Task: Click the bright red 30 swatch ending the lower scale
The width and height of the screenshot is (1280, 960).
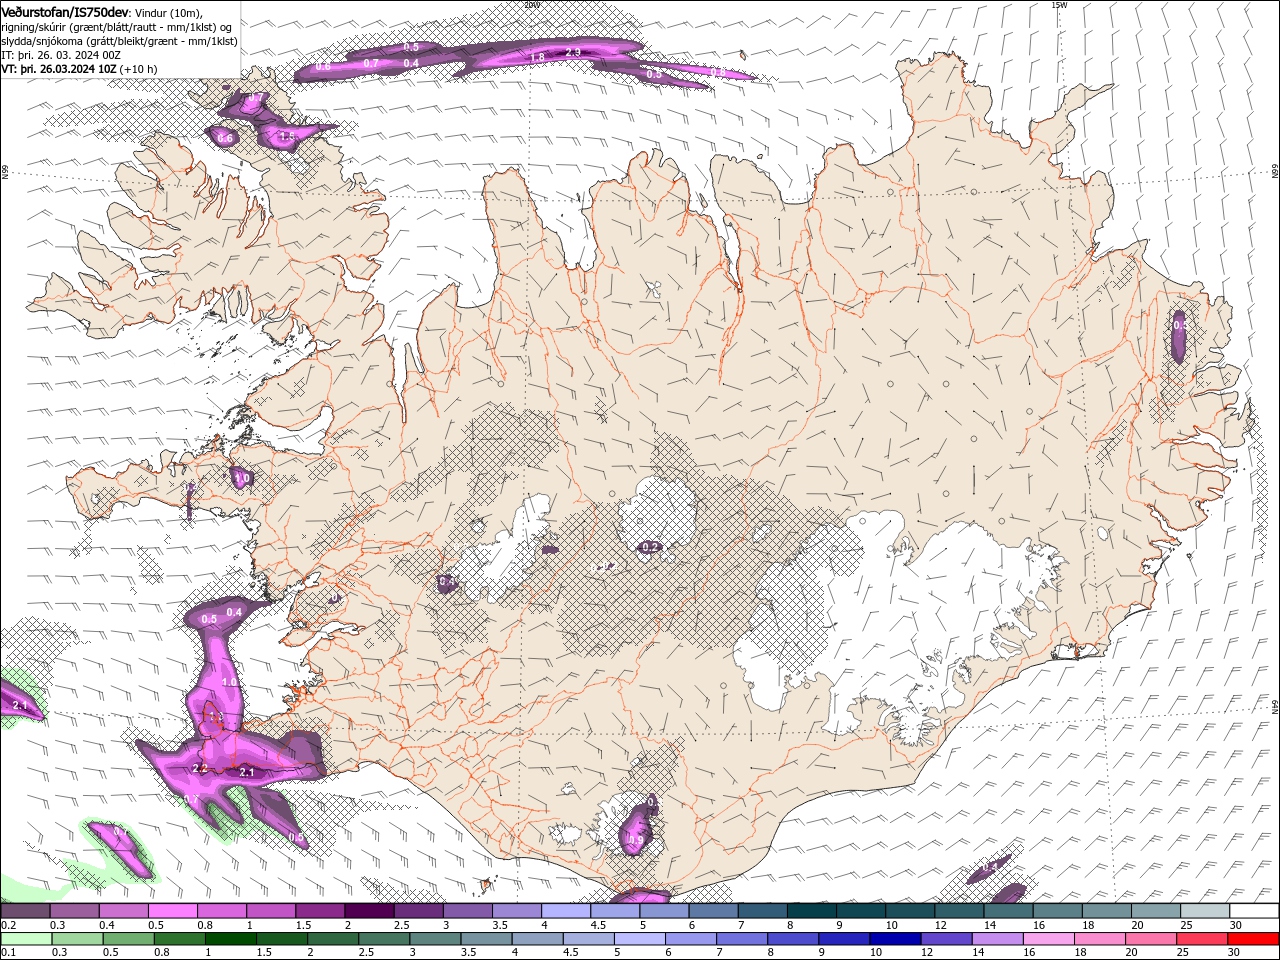Action: coord(1252,939)
